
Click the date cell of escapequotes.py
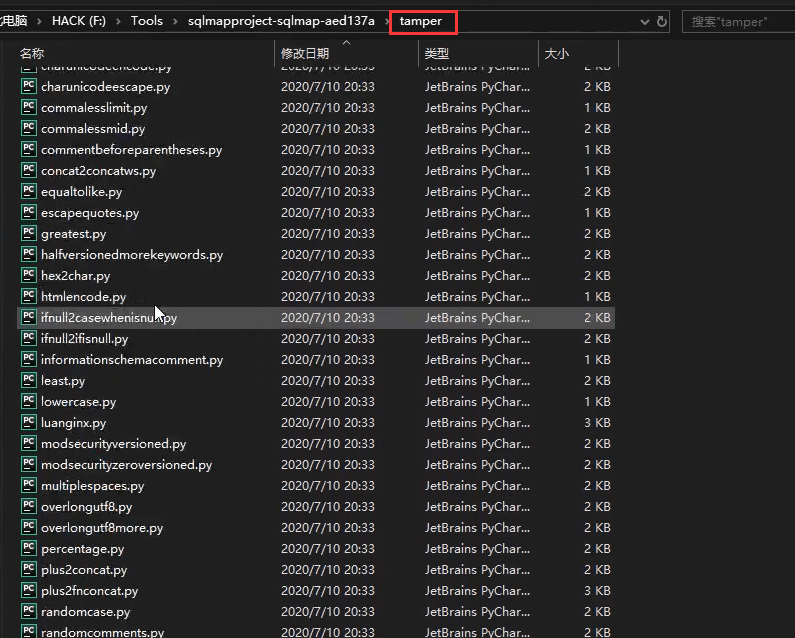click(328, 212)
